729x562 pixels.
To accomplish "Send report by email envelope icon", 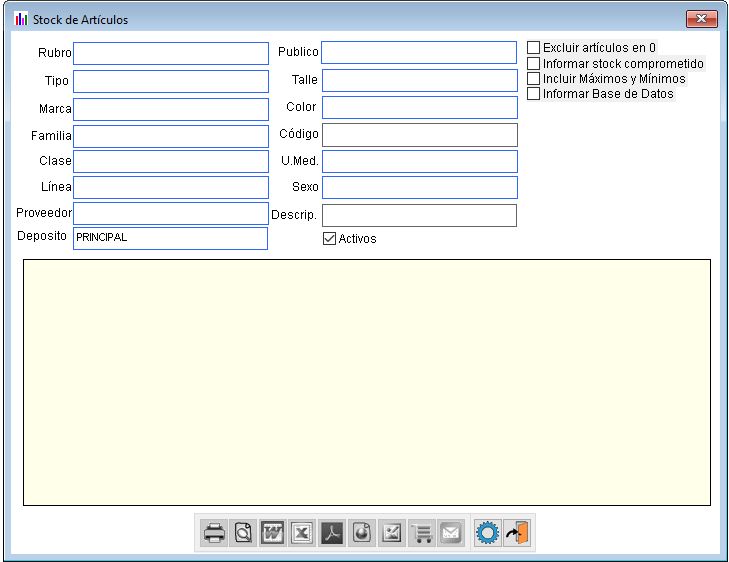I will 451,533.
